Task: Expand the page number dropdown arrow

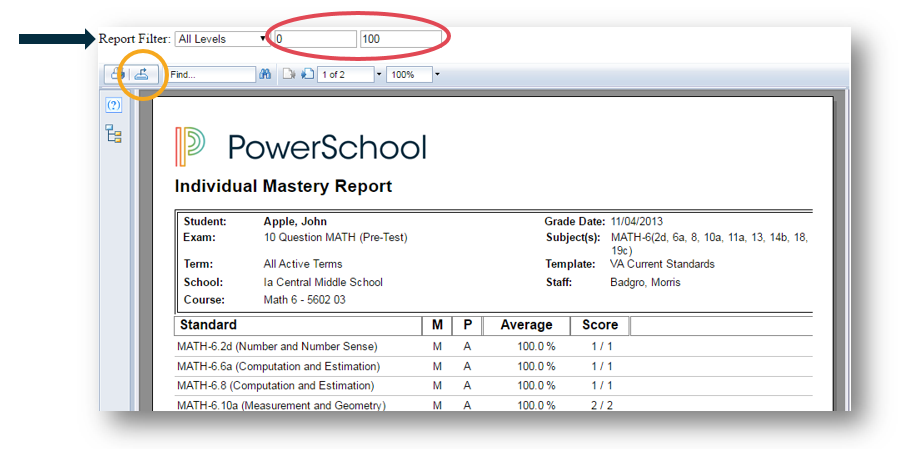Action: [x=378, y=75]
